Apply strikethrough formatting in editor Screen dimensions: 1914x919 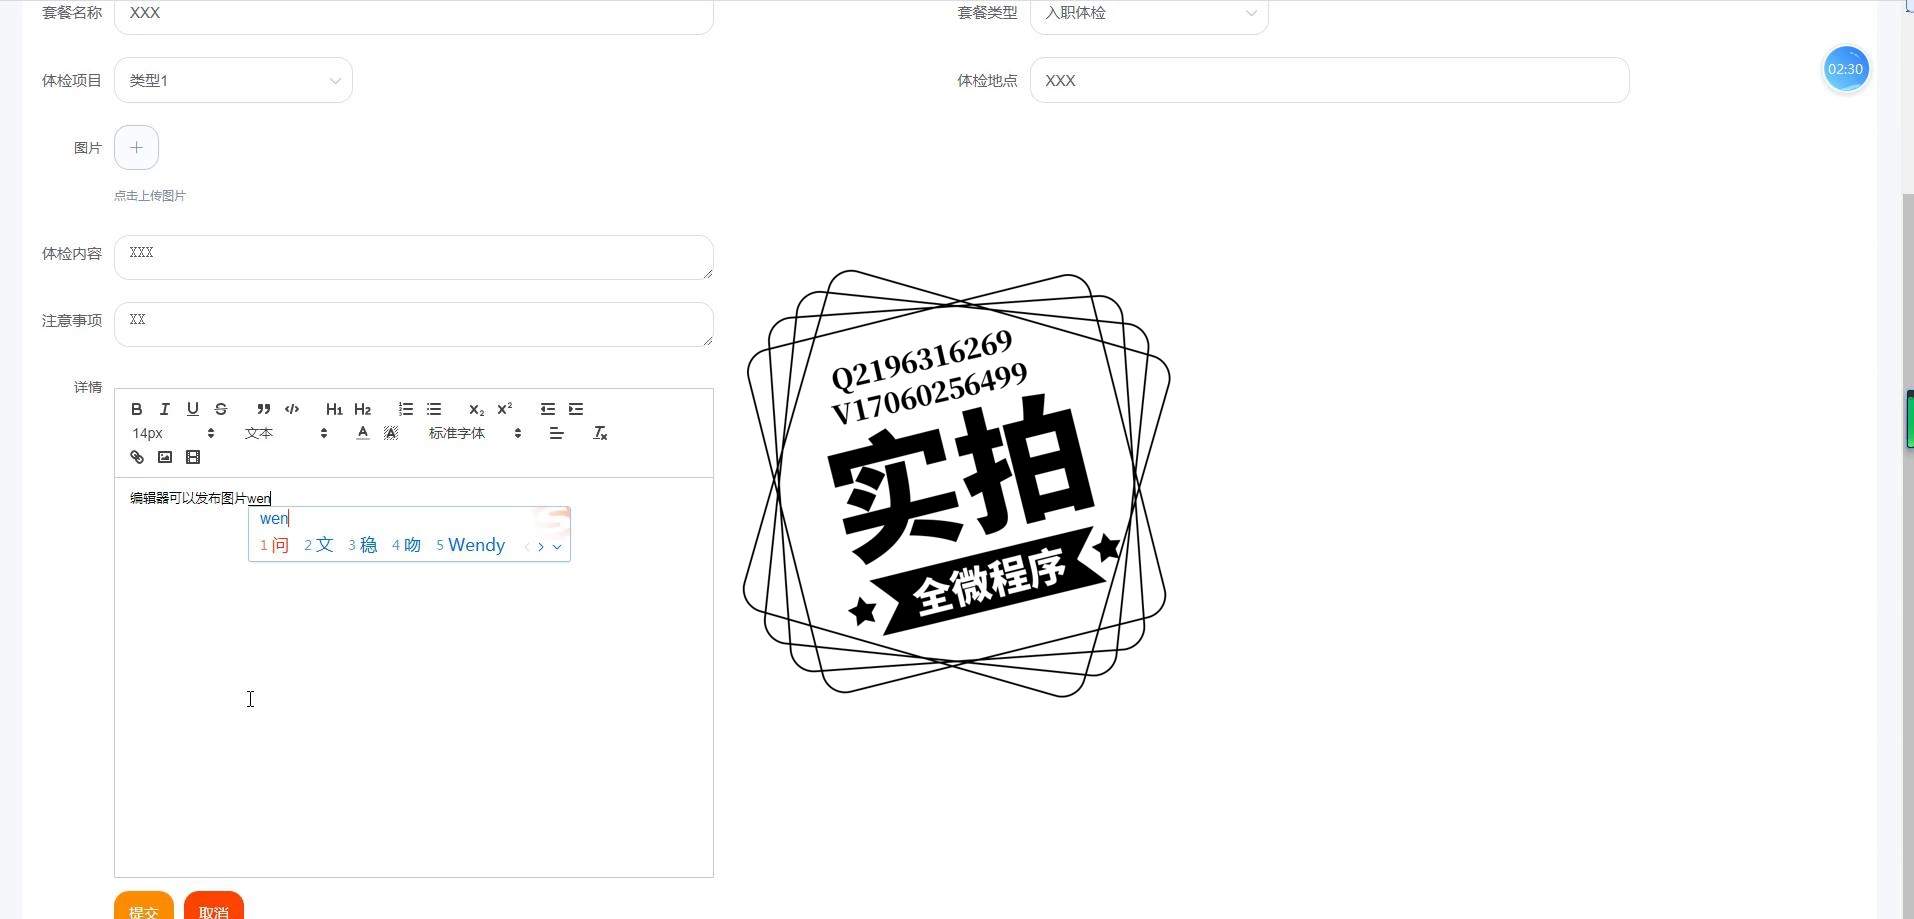[221, 409]
